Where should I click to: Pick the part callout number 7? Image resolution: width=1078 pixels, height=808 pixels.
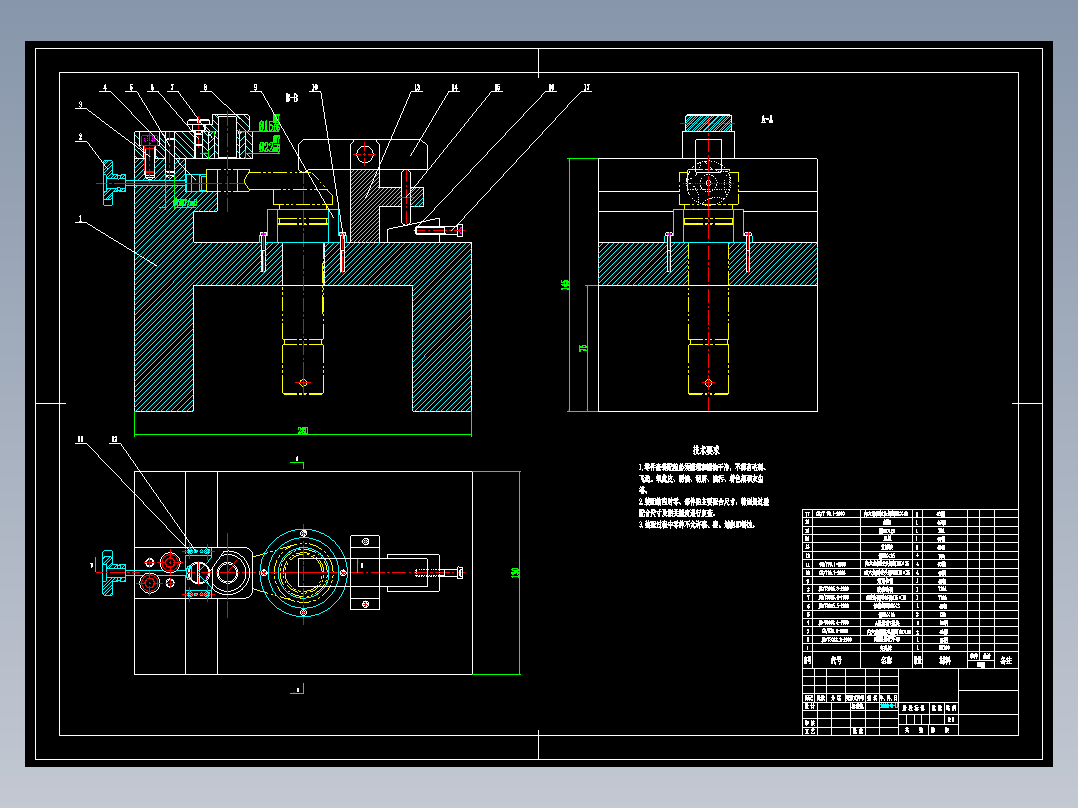173,87
